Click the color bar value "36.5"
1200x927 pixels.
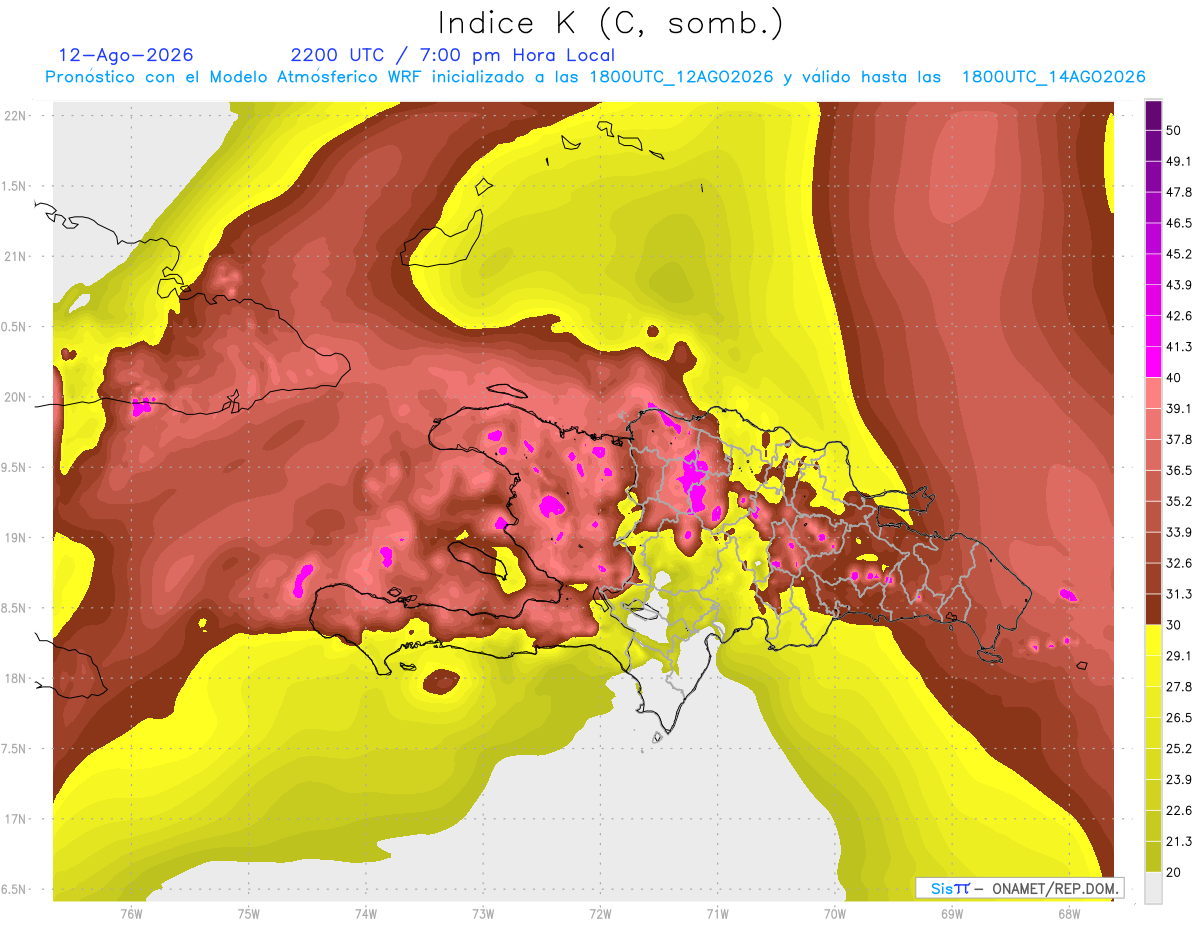click(x=1179, y=470)
